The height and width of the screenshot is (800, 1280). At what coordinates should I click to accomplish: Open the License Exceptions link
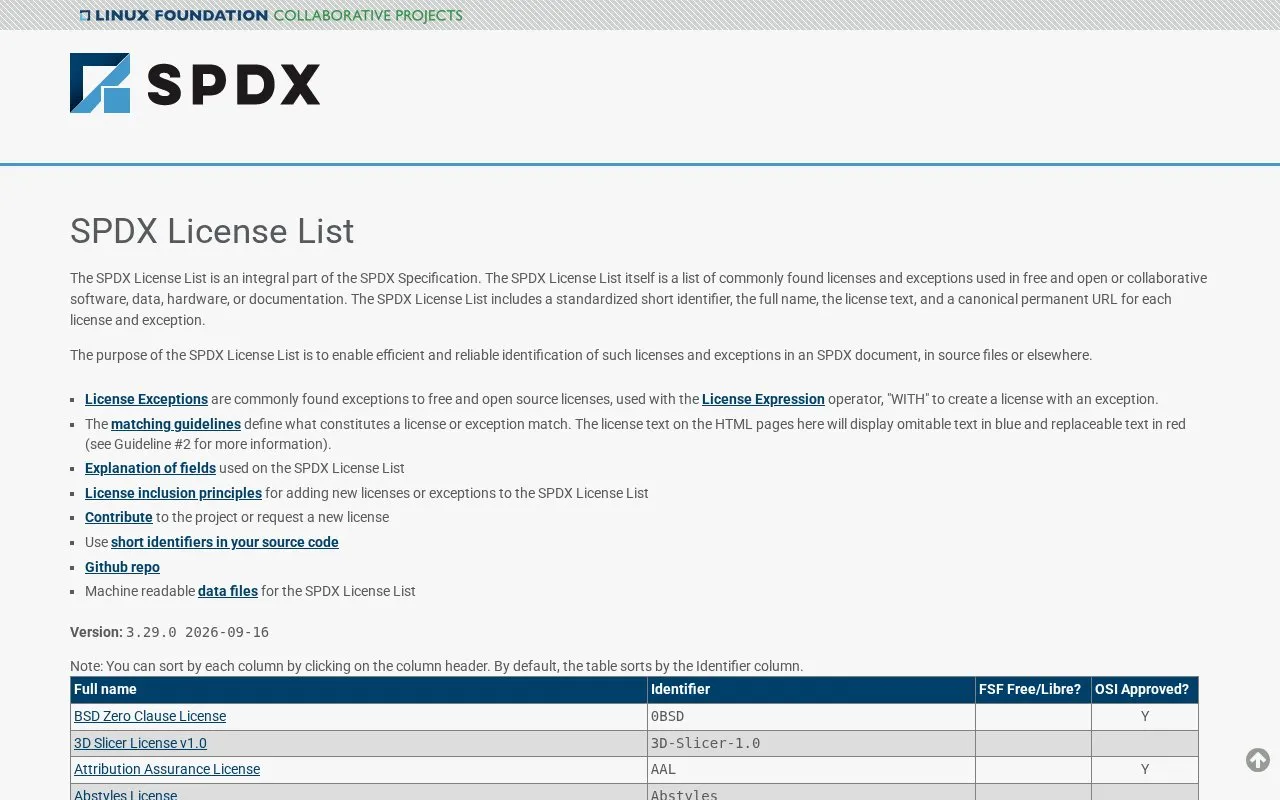click(x=146, y=399)
